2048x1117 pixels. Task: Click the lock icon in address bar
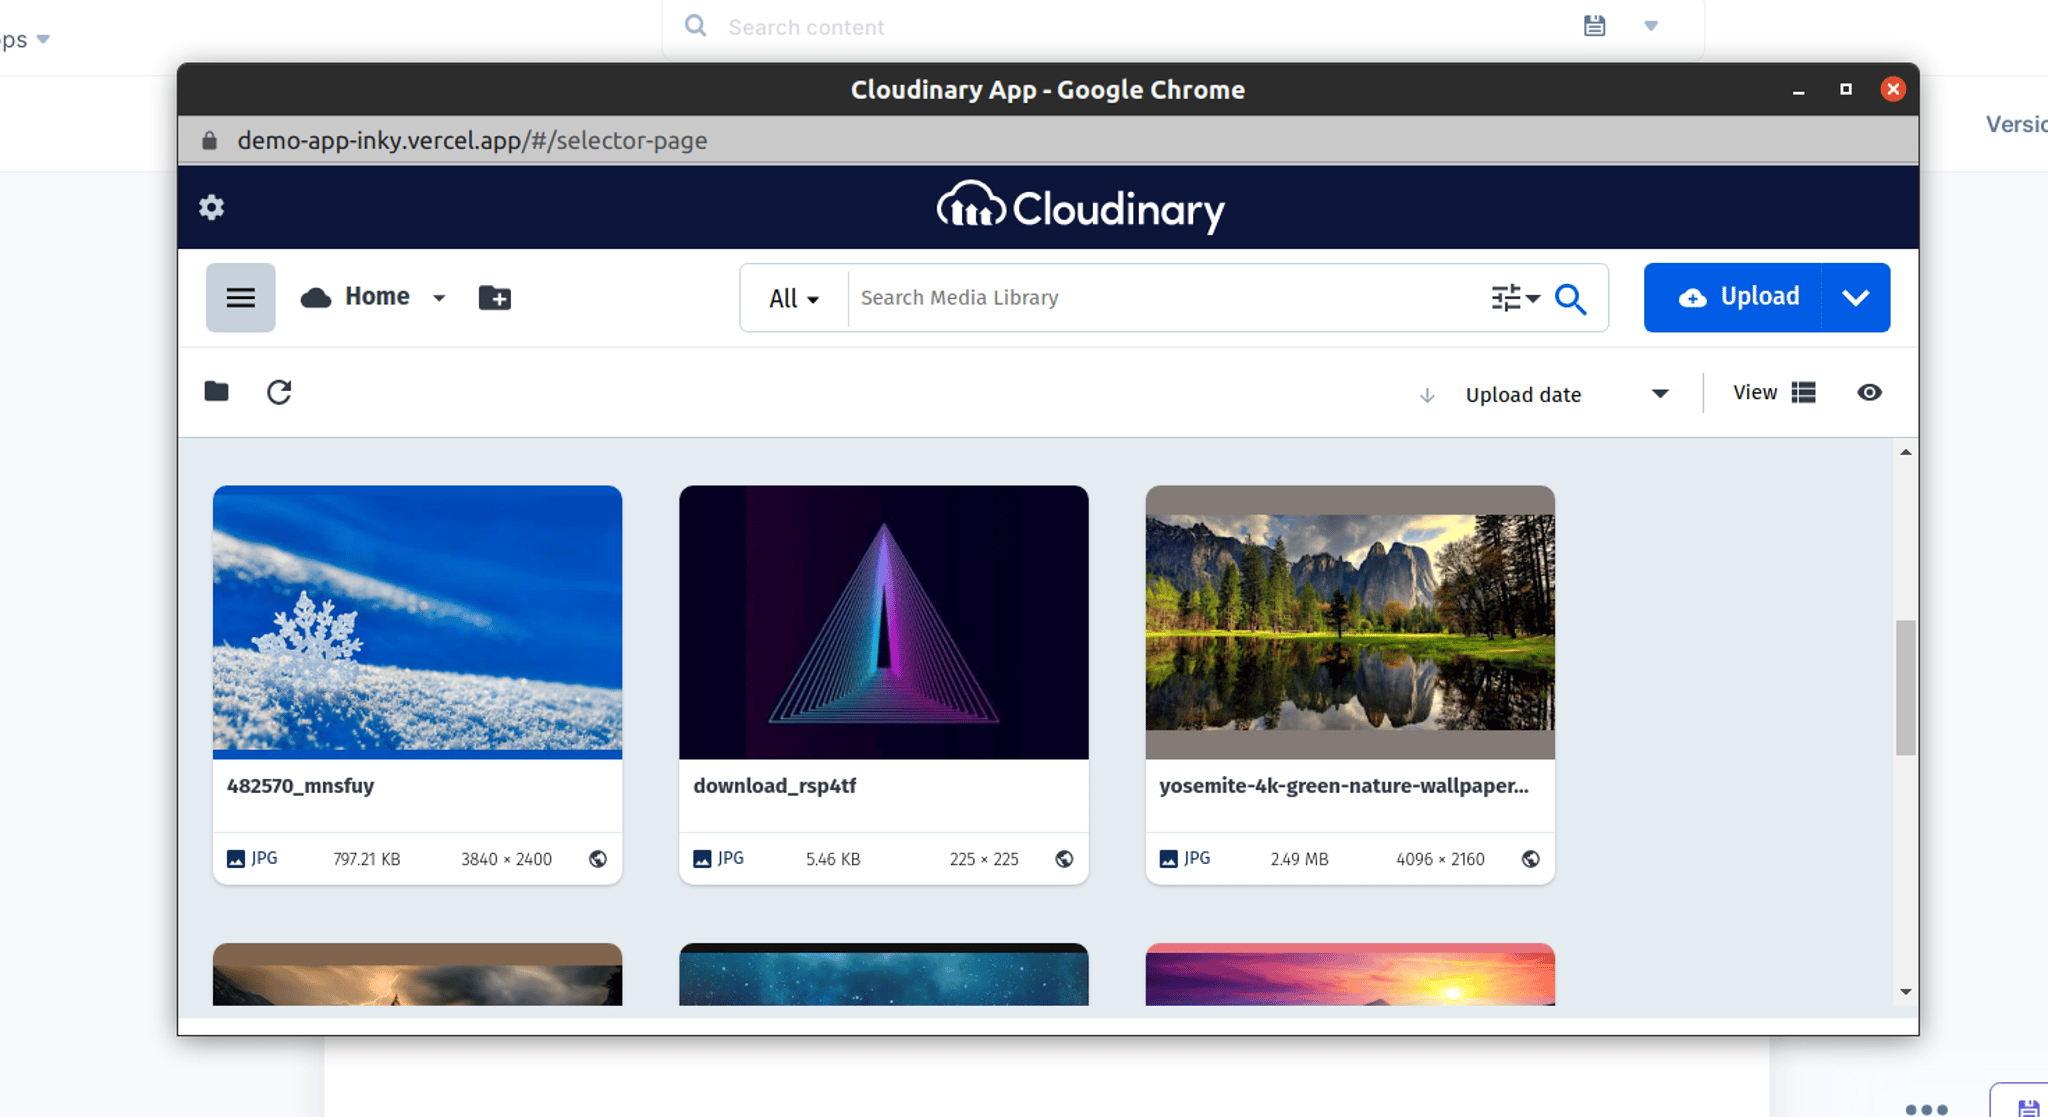coord(209,140)
